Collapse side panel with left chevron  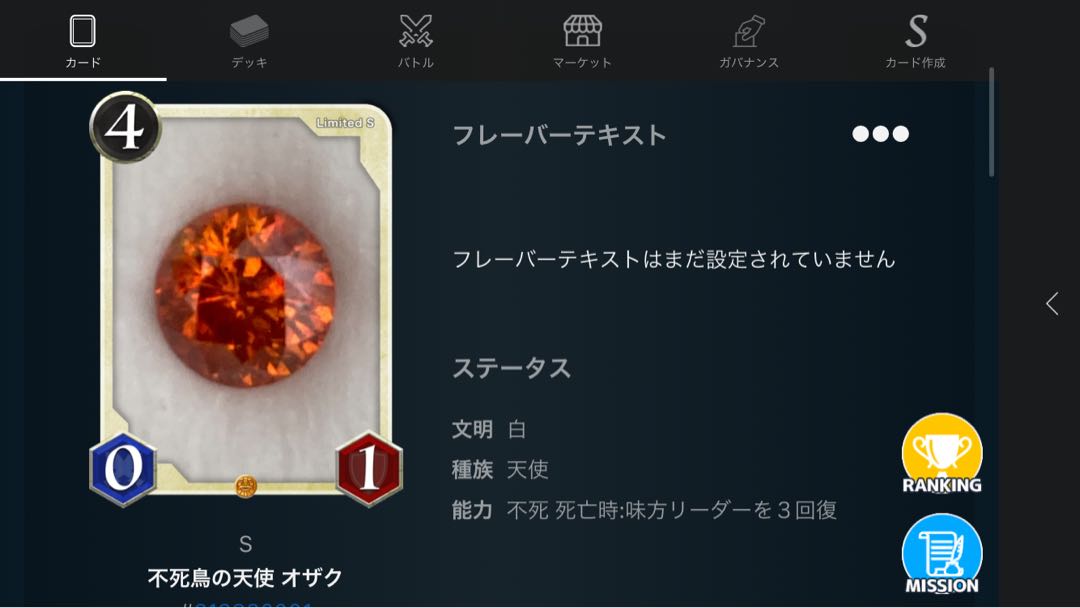pyautogui.click(x=1052, y=304)
